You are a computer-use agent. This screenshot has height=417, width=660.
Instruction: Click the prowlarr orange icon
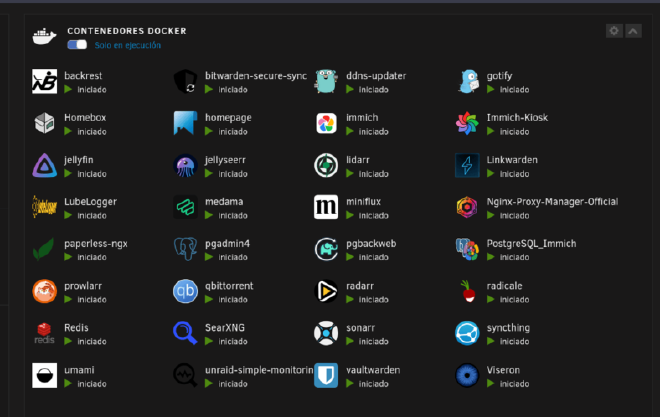[45, 291]
